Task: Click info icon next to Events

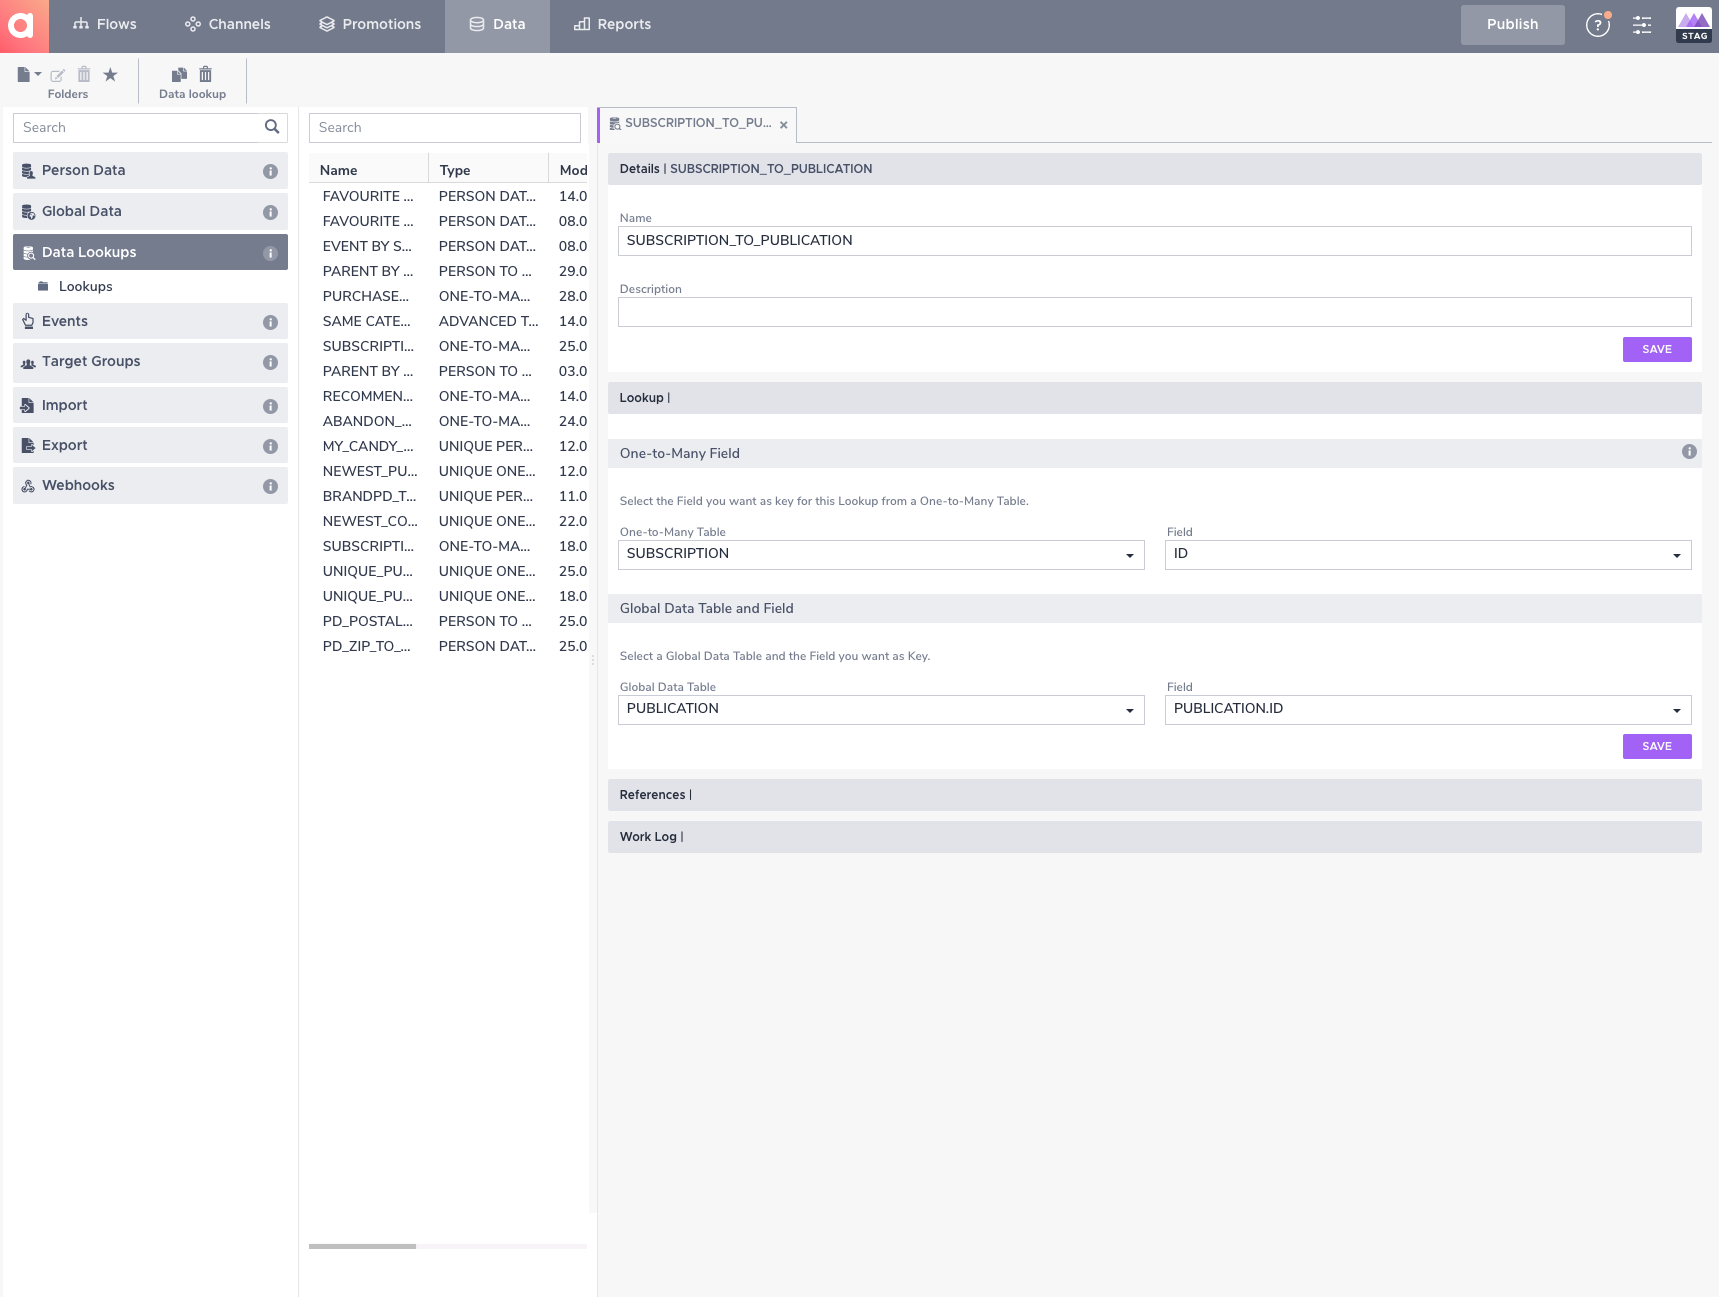Action: coord(270,322)
